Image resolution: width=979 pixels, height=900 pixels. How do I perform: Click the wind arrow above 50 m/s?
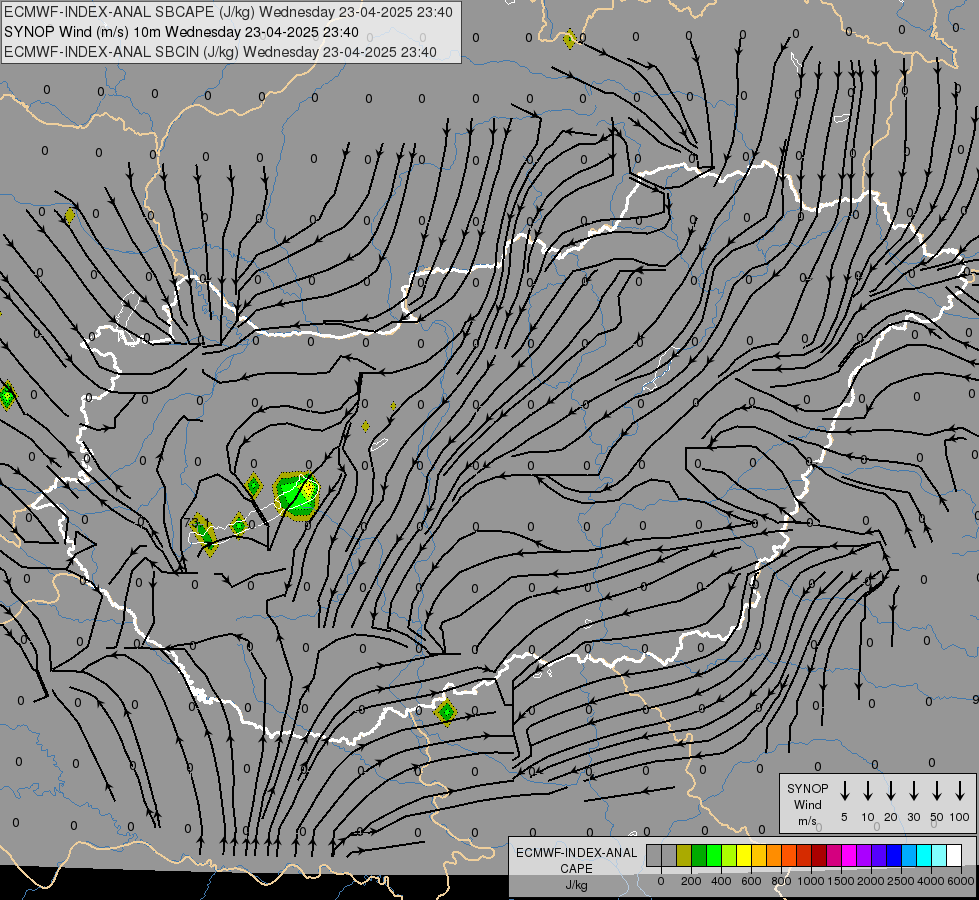[x=937, y=790]
